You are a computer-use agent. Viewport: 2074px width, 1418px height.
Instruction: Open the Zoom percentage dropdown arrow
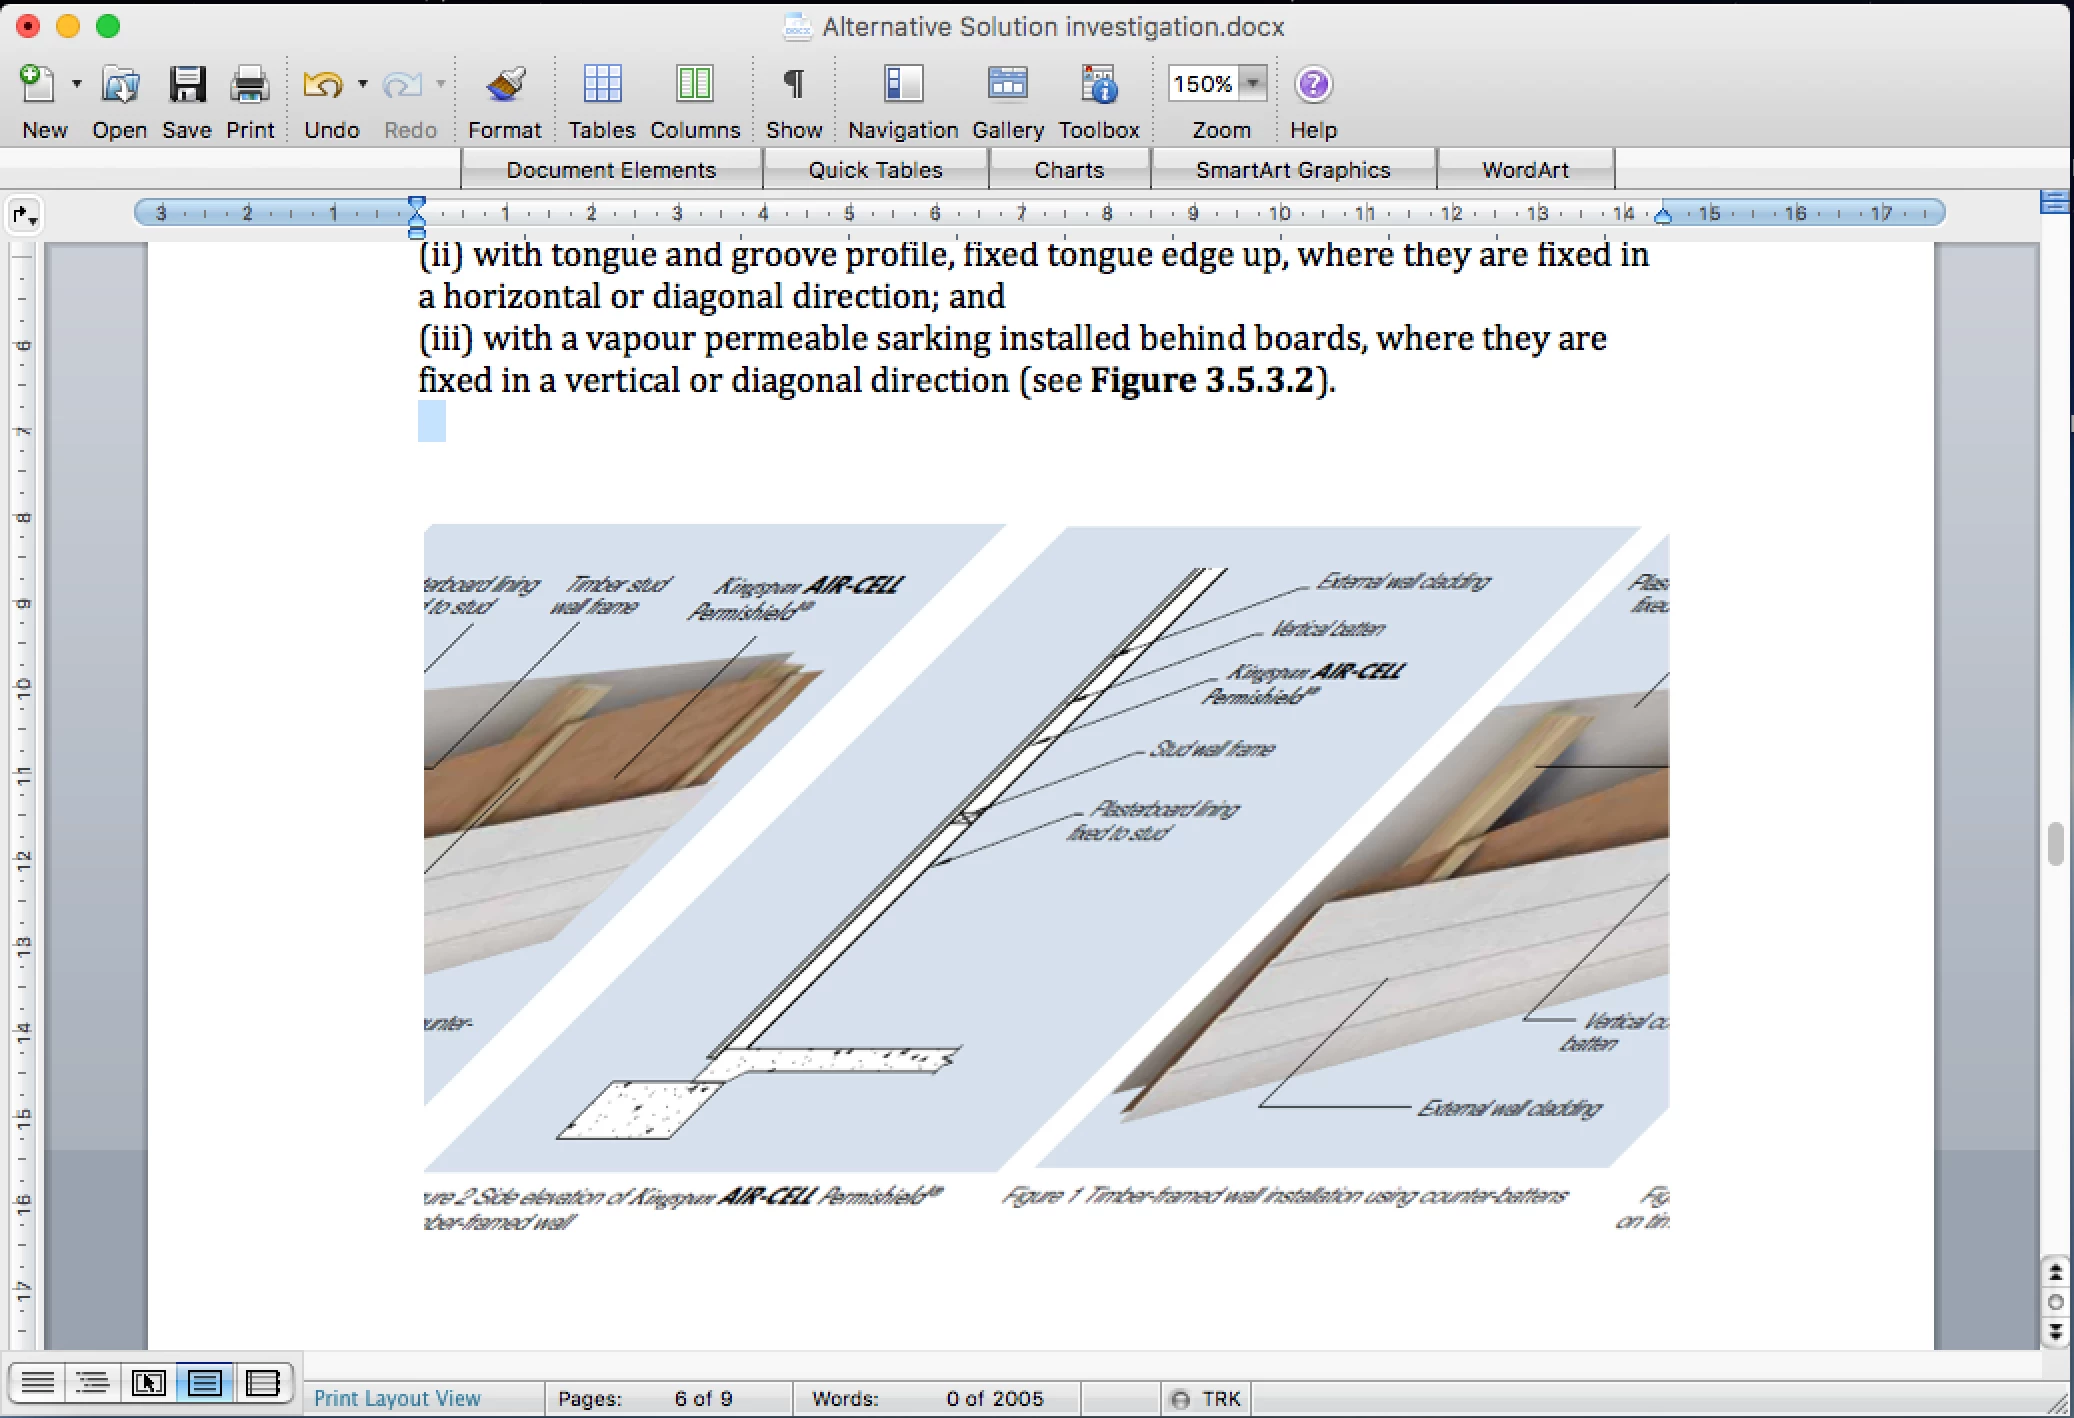[x=1253, y=84]
